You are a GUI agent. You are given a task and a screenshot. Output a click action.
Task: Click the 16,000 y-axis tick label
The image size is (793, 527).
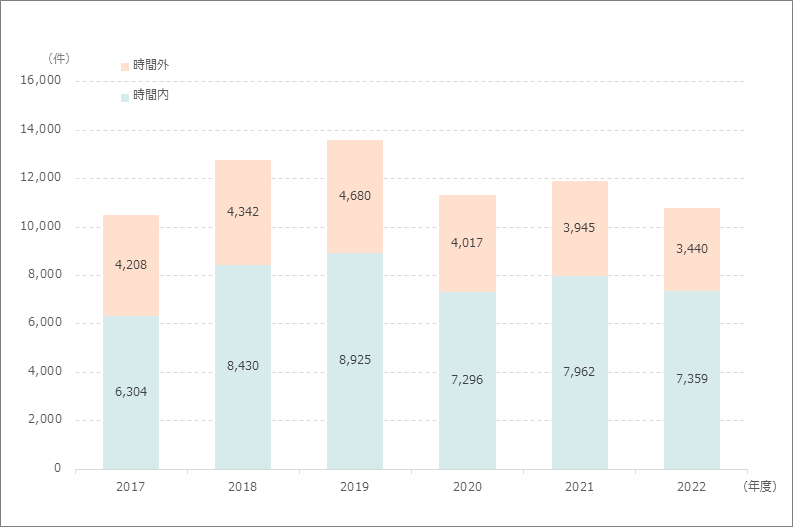point(40,80)
